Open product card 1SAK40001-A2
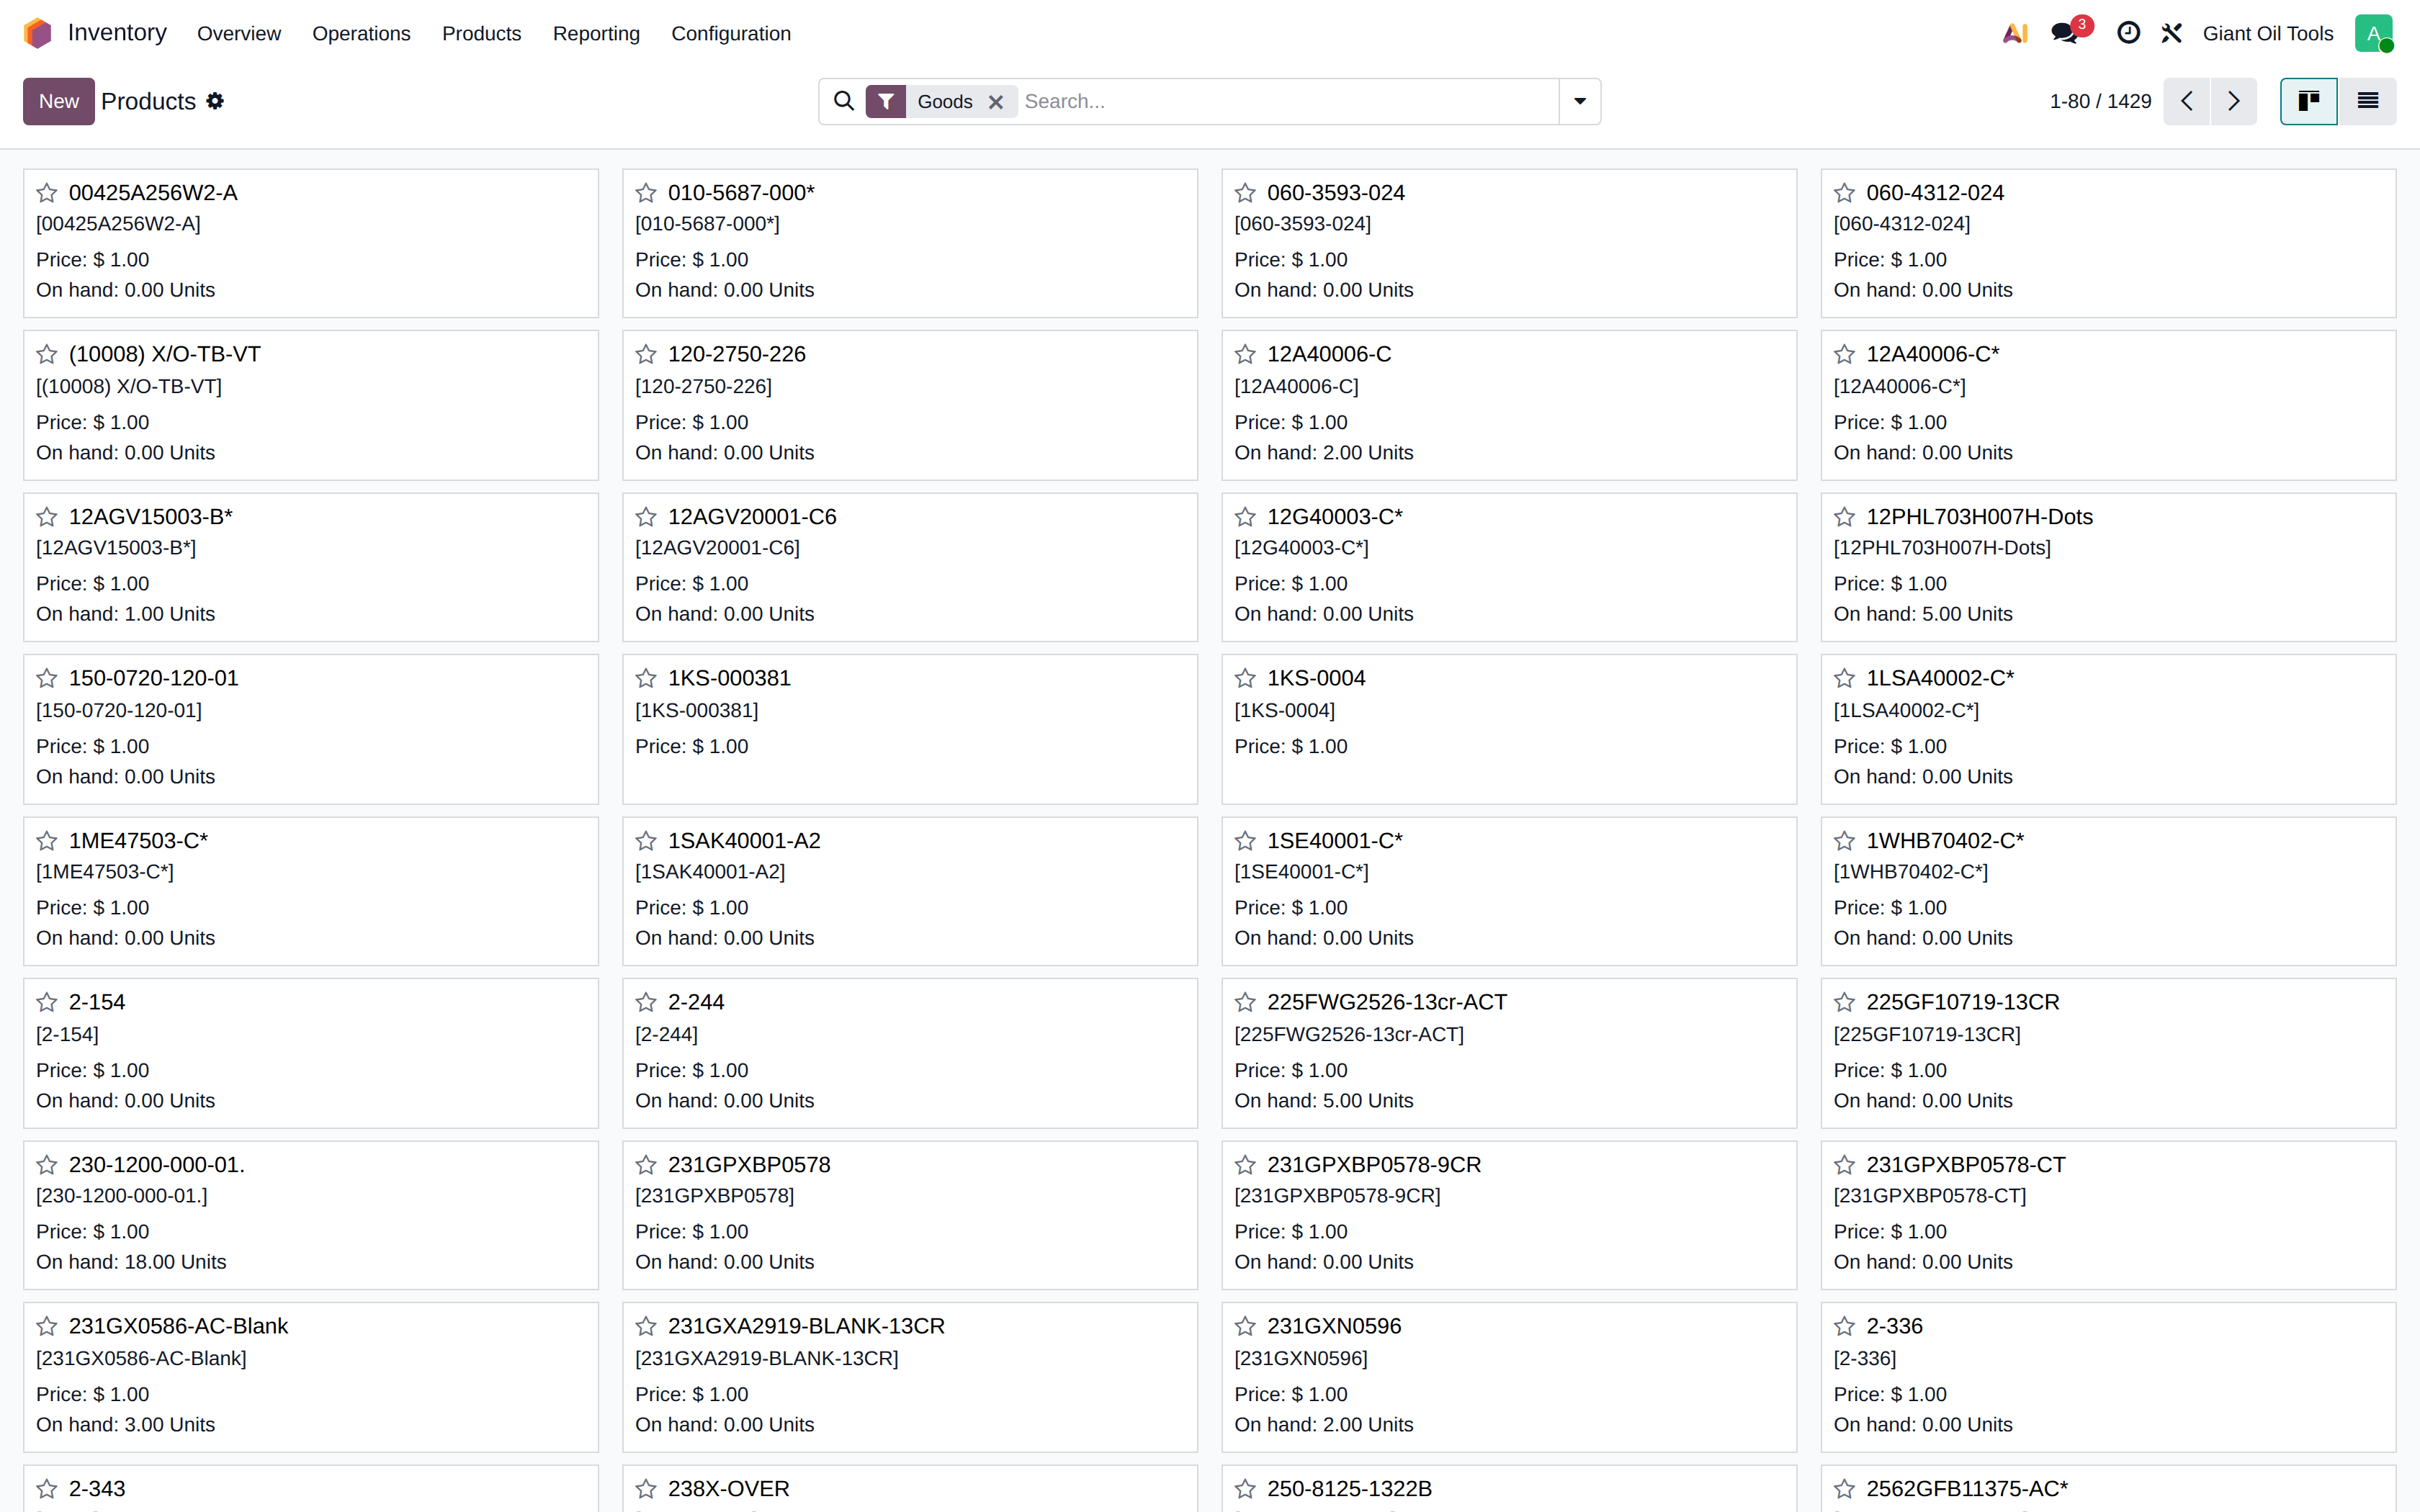Screen dimensions: 2420x1512 point(910,891)
